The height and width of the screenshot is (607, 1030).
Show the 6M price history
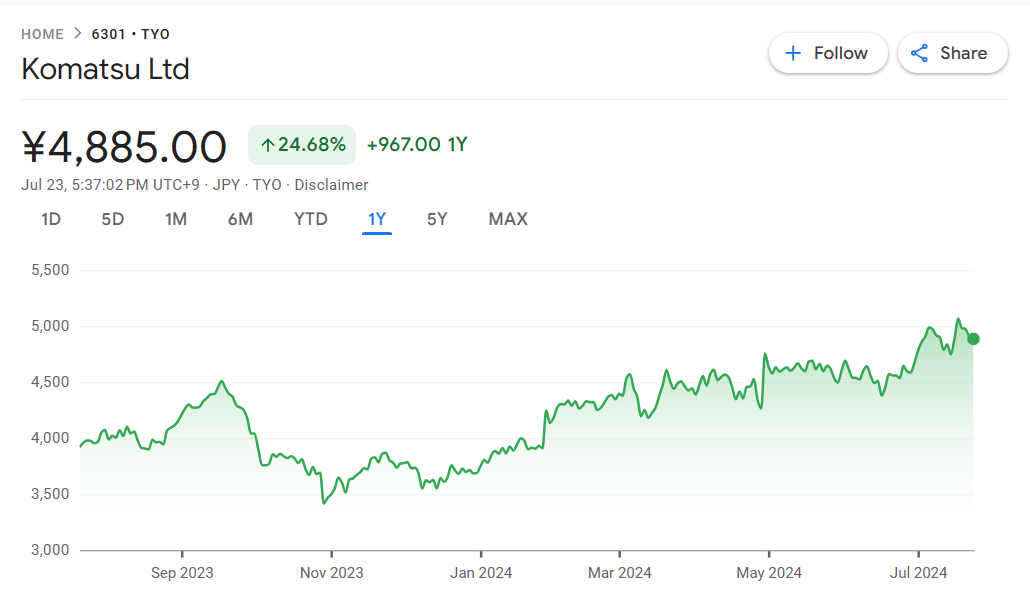(240, 219)
